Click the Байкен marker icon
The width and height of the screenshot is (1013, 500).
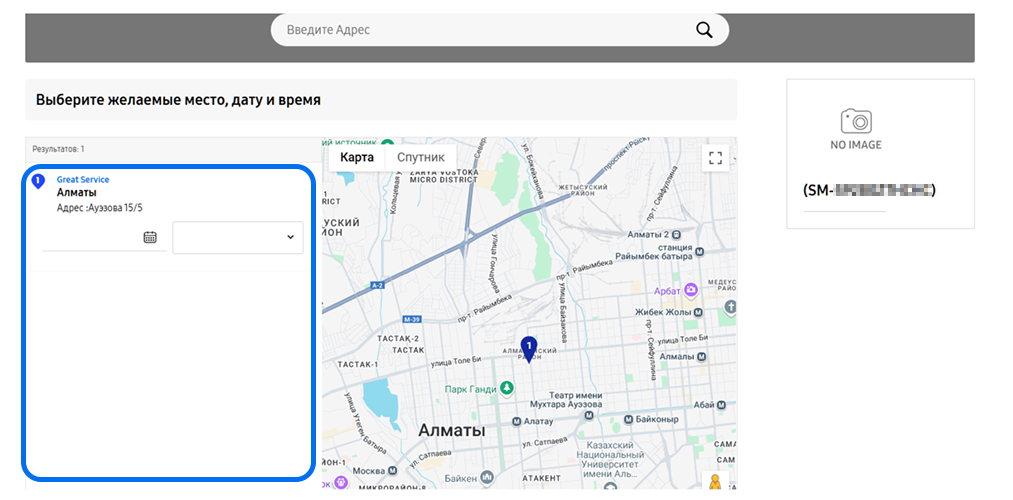click(x=487, y=478)
